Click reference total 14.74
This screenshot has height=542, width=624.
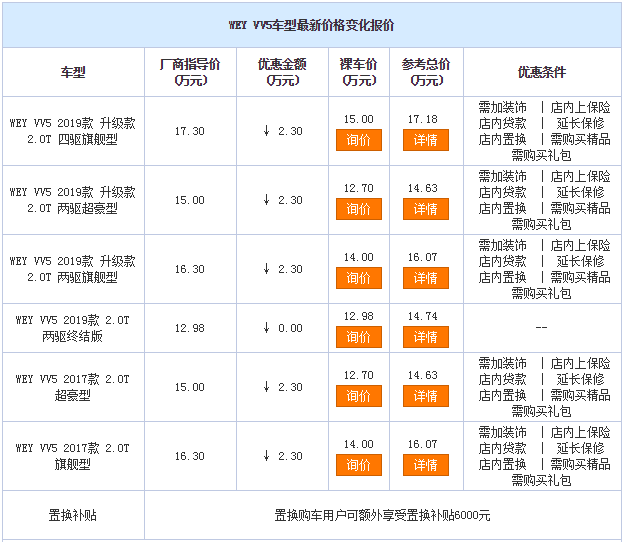423,316
